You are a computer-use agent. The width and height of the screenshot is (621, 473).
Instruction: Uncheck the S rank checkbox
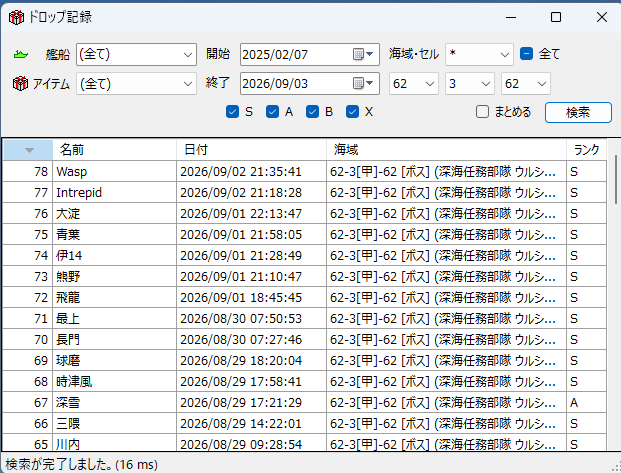pyautogui.click(x=232, y=112)
